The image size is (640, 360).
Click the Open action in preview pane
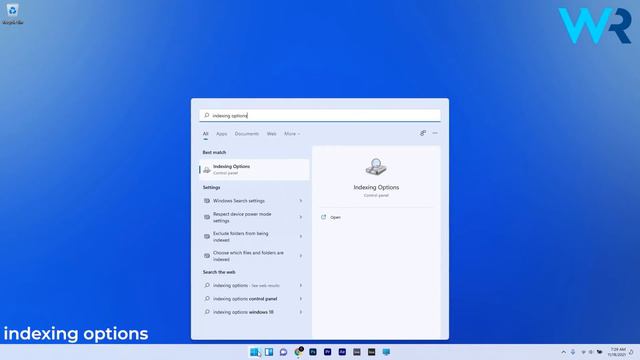331,217
